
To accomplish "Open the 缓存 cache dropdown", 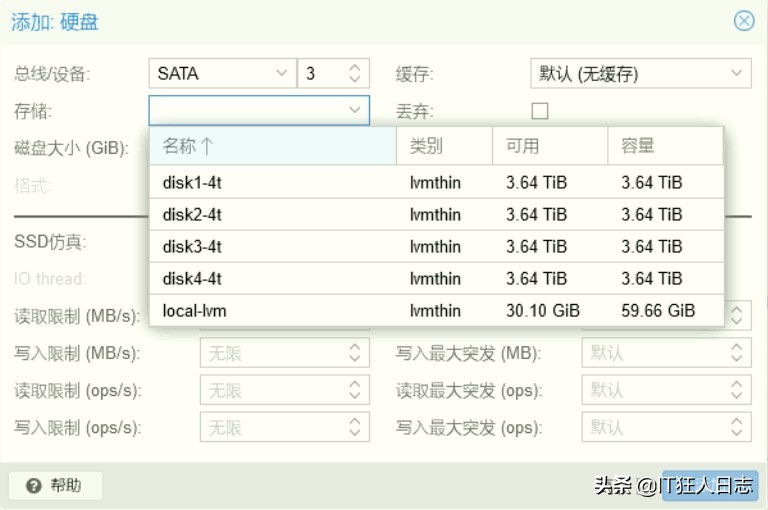I will (x=641, y=73).
